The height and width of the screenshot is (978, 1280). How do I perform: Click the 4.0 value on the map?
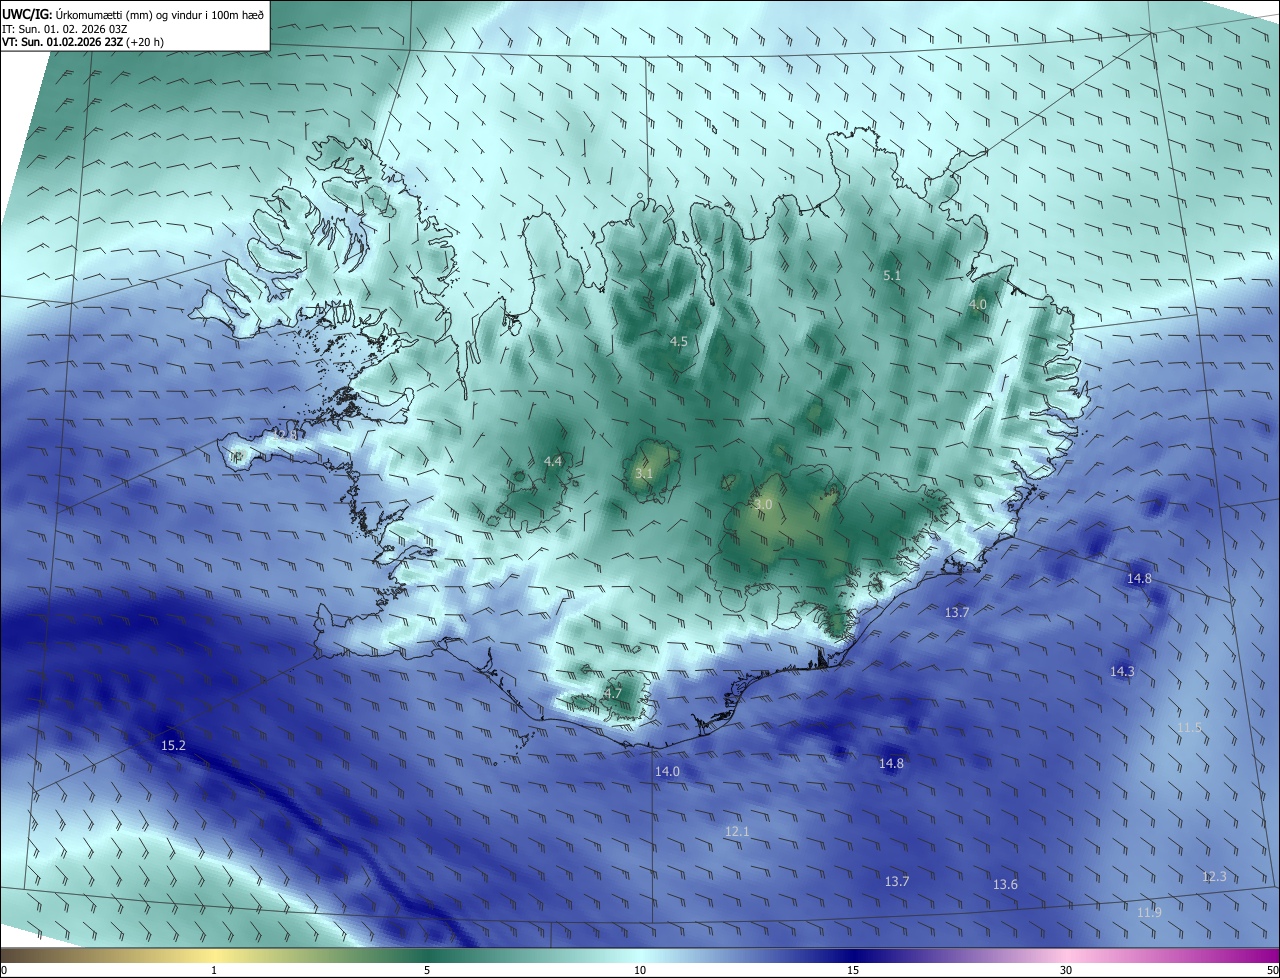(x=978, y=304)
